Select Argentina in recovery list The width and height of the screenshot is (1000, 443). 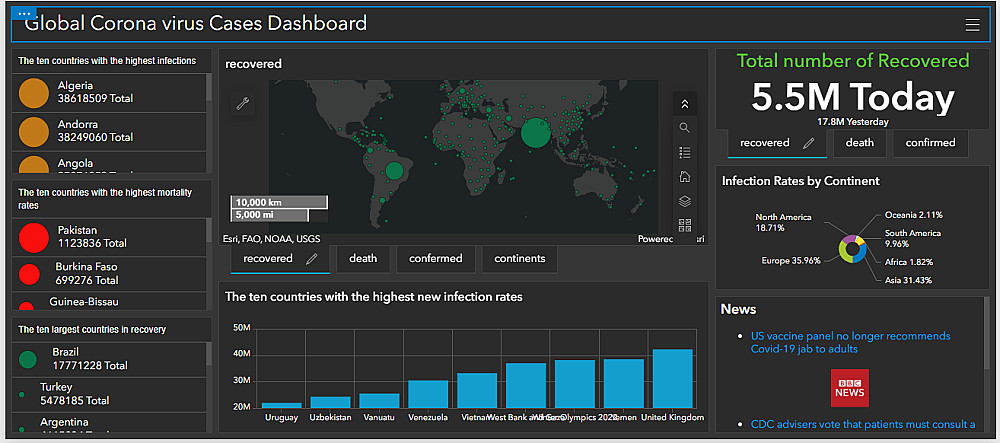108,423
